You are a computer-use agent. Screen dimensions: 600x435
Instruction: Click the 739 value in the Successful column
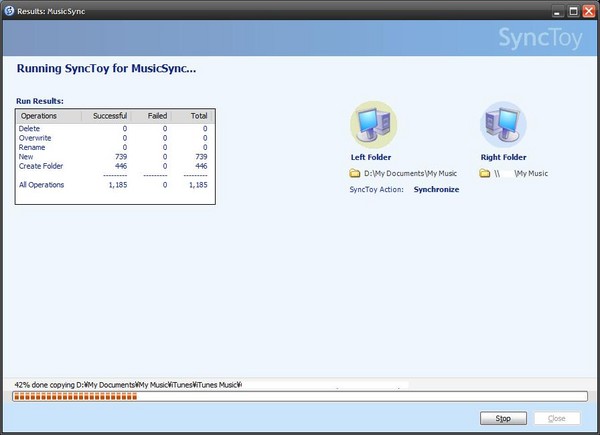coord(121,157)
